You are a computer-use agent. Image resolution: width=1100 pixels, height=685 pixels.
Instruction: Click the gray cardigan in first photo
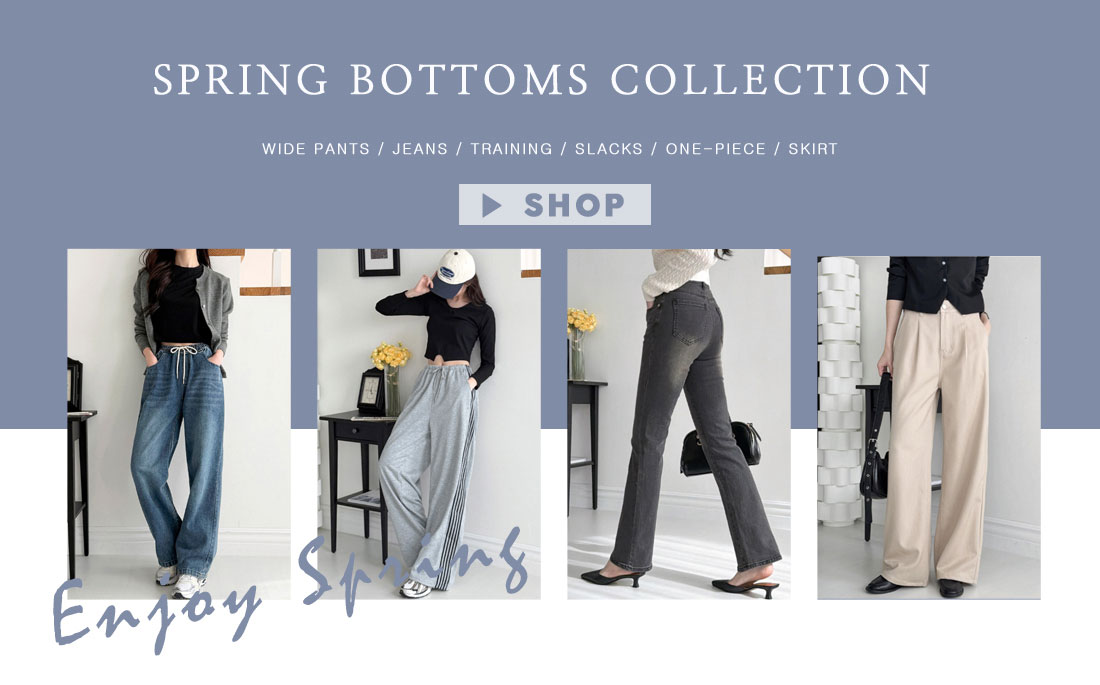coord(184,313)
